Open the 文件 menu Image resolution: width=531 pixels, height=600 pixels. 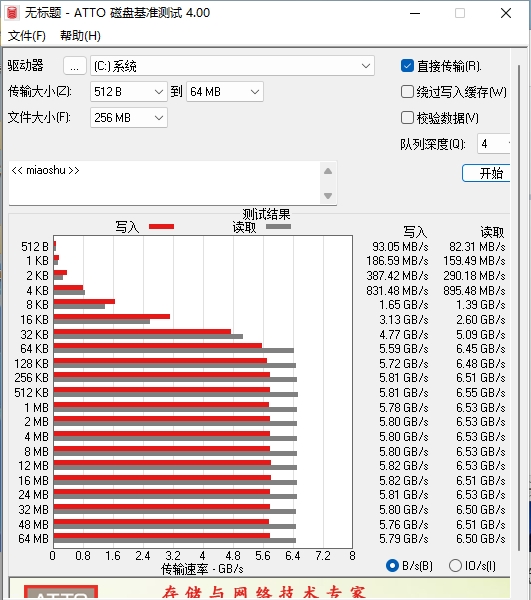27,36
